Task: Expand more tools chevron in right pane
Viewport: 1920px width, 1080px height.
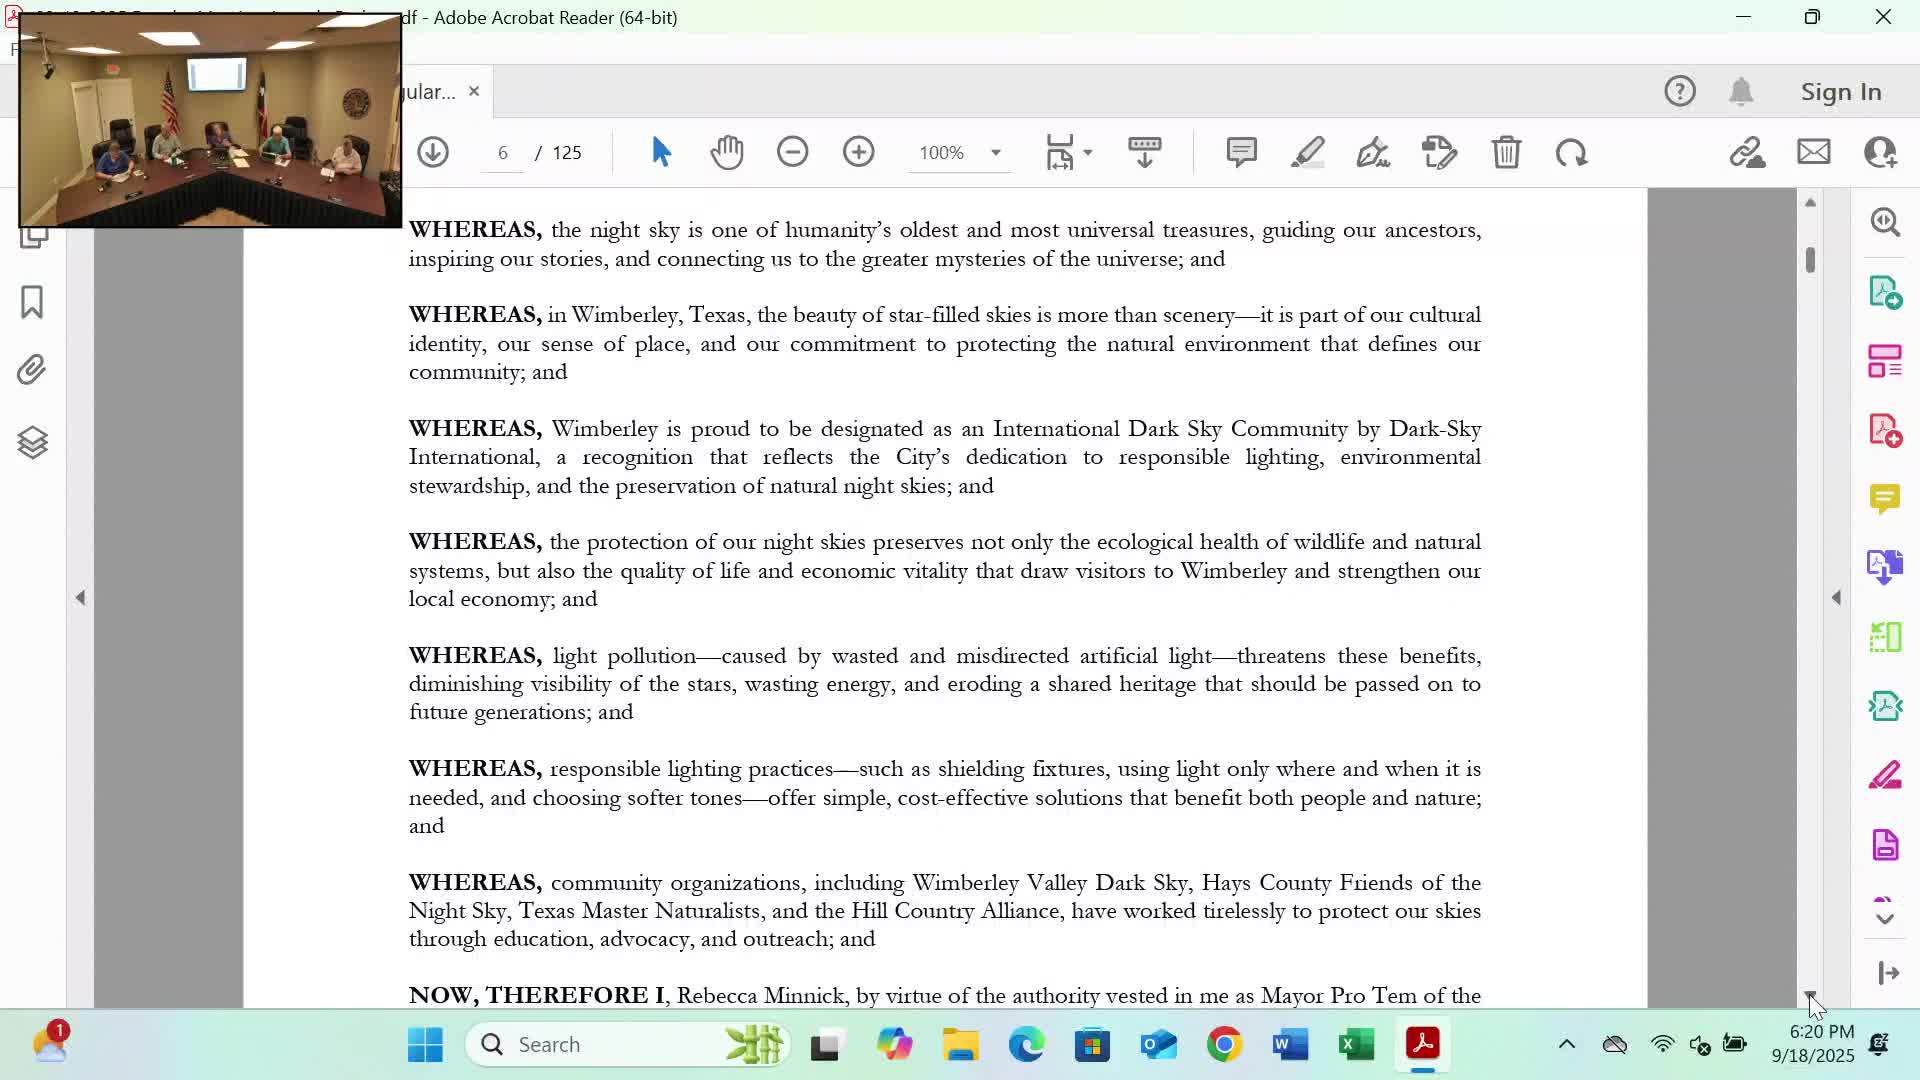Action: tap(1885, 918)
